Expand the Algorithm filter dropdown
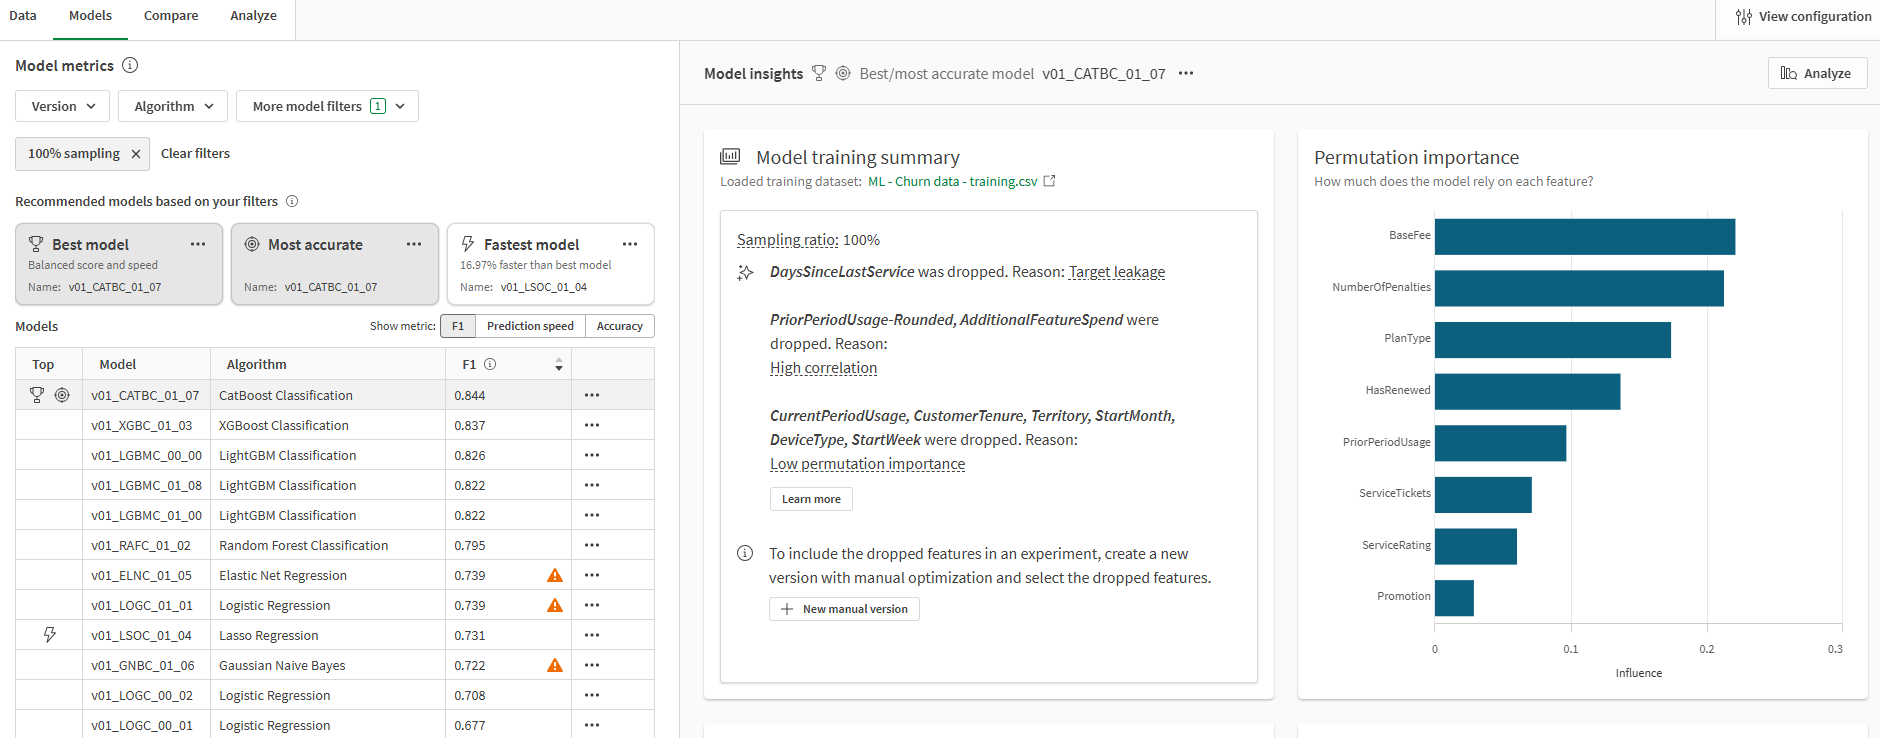 pos(173,106)
